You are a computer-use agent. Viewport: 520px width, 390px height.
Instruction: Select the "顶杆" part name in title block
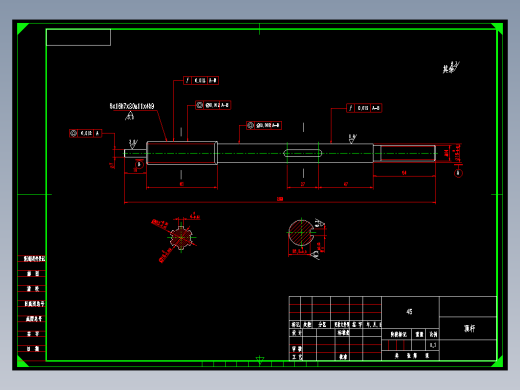[x=469, y=329]
